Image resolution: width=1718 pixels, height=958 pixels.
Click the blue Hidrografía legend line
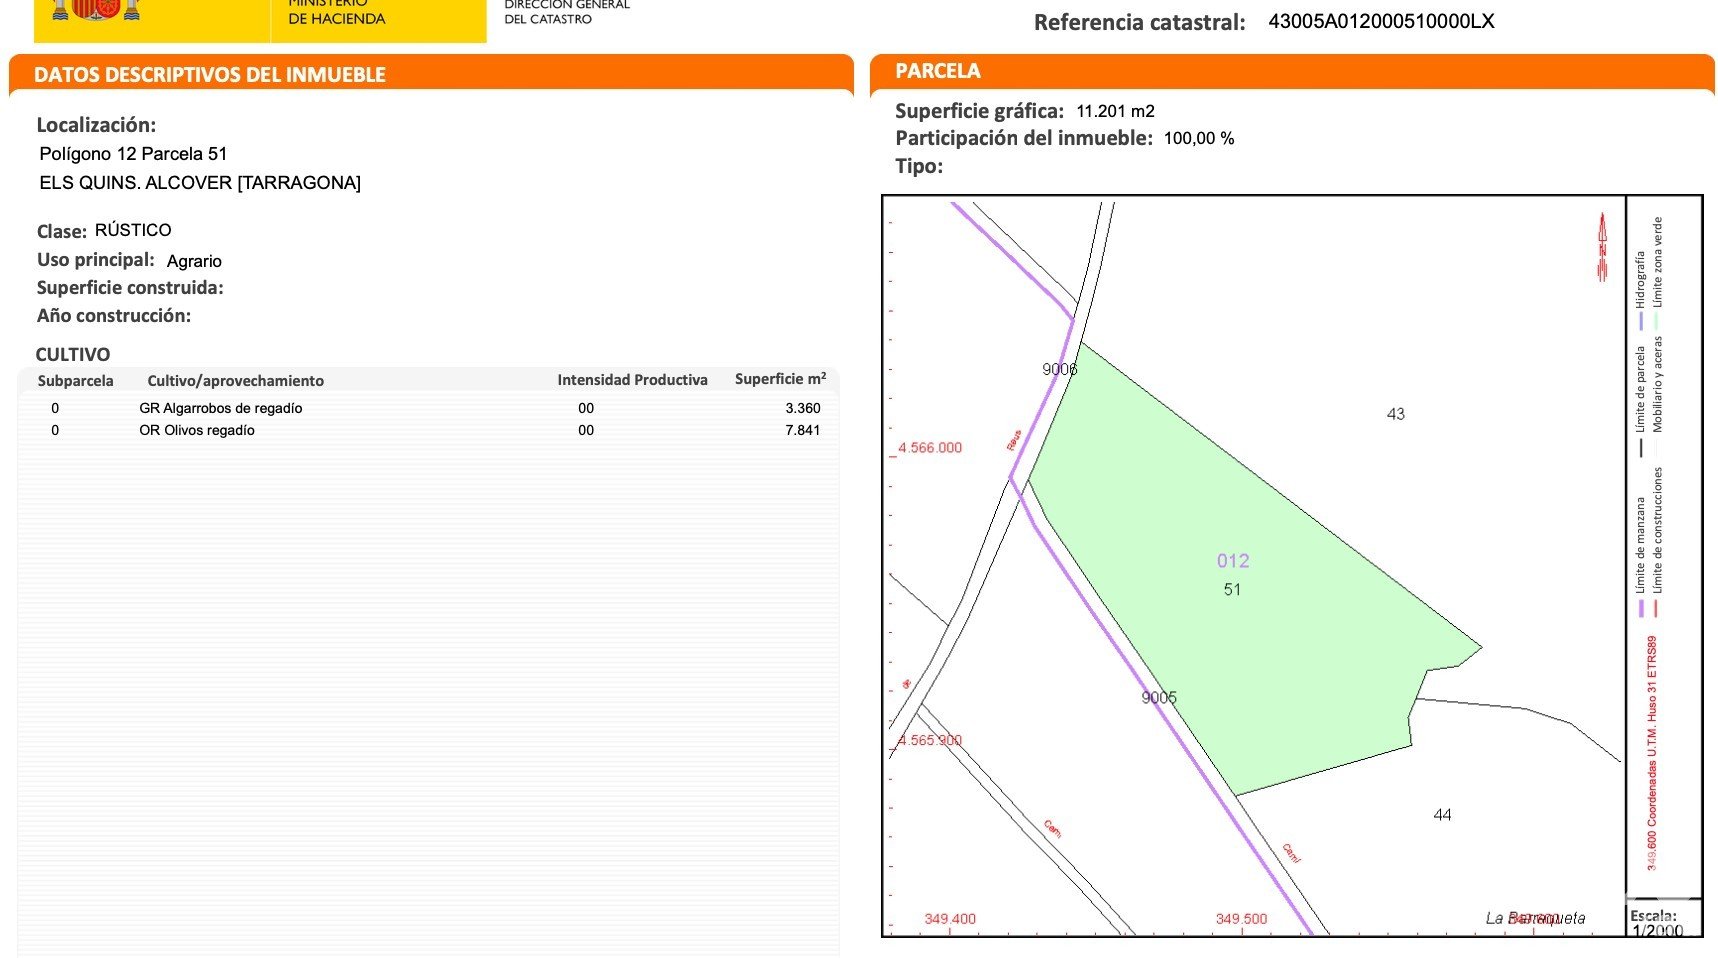pos(1640,321)
